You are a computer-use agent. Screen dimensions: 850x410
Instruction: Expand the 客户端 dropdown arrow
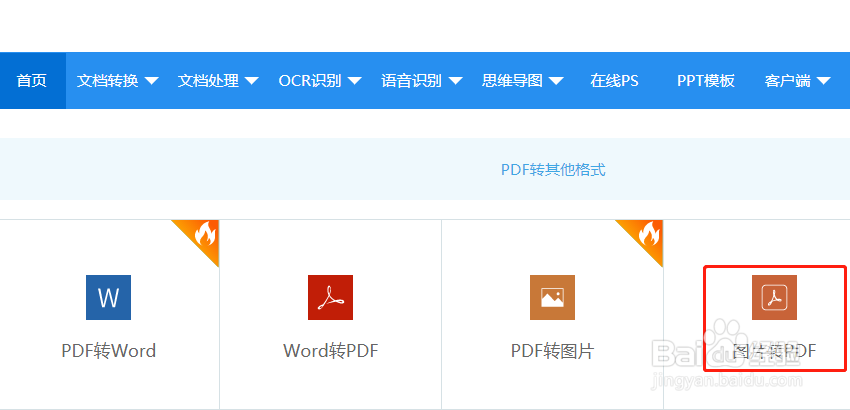click(823, 81)
